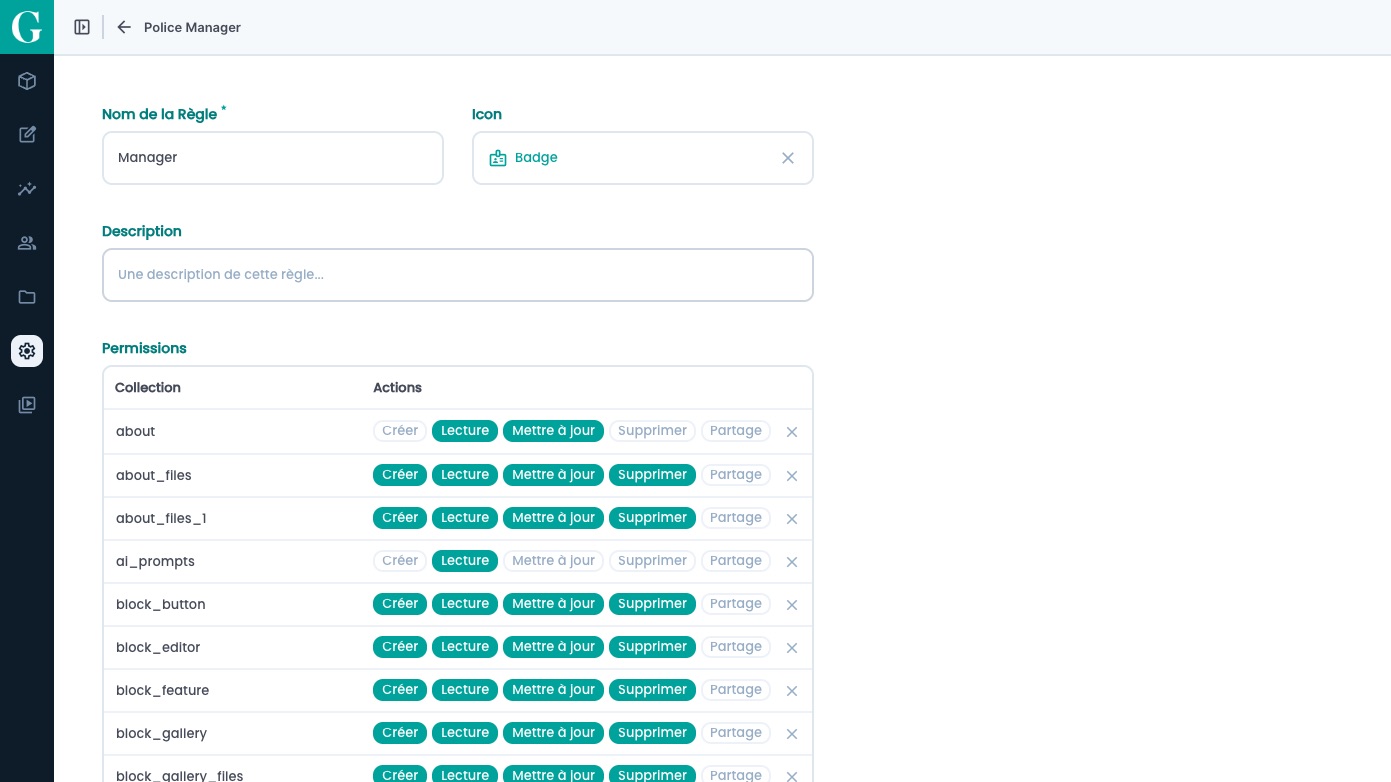Click the block_button collection name
Image resolution: width=1391 pixels, height=782 pixels.
[x=161, y=605]
